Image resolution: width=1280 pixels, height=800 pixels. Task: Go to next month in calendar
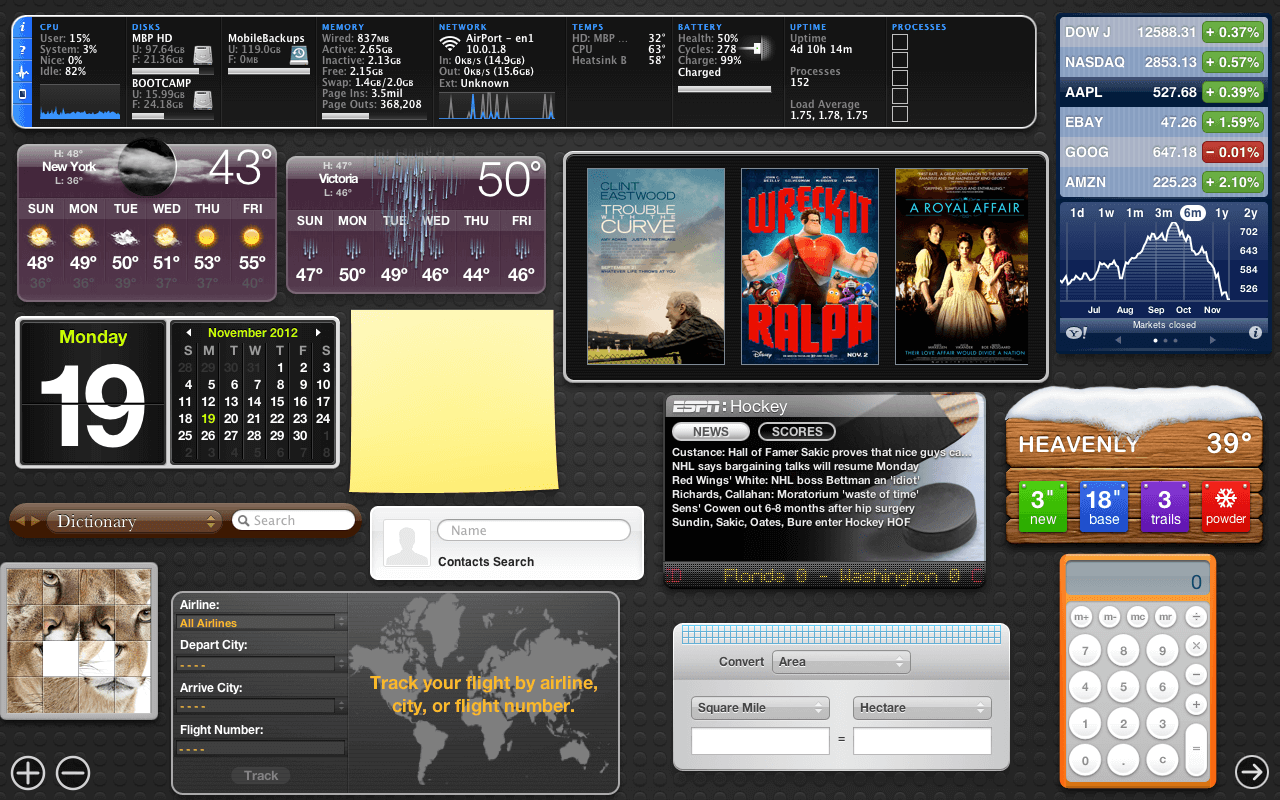tap(318, 332)
